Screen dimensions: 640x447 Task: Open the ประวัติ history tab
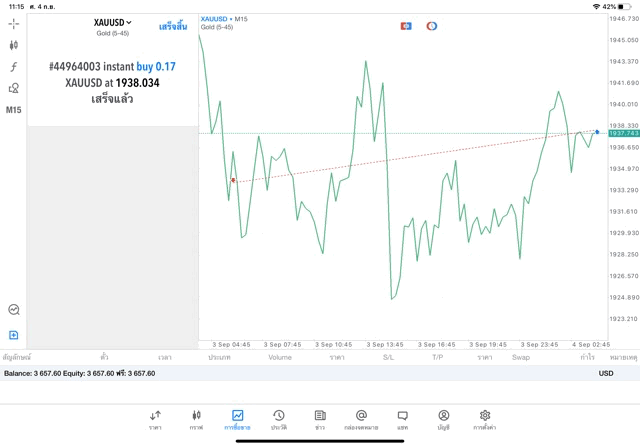(x=278, y=419)
